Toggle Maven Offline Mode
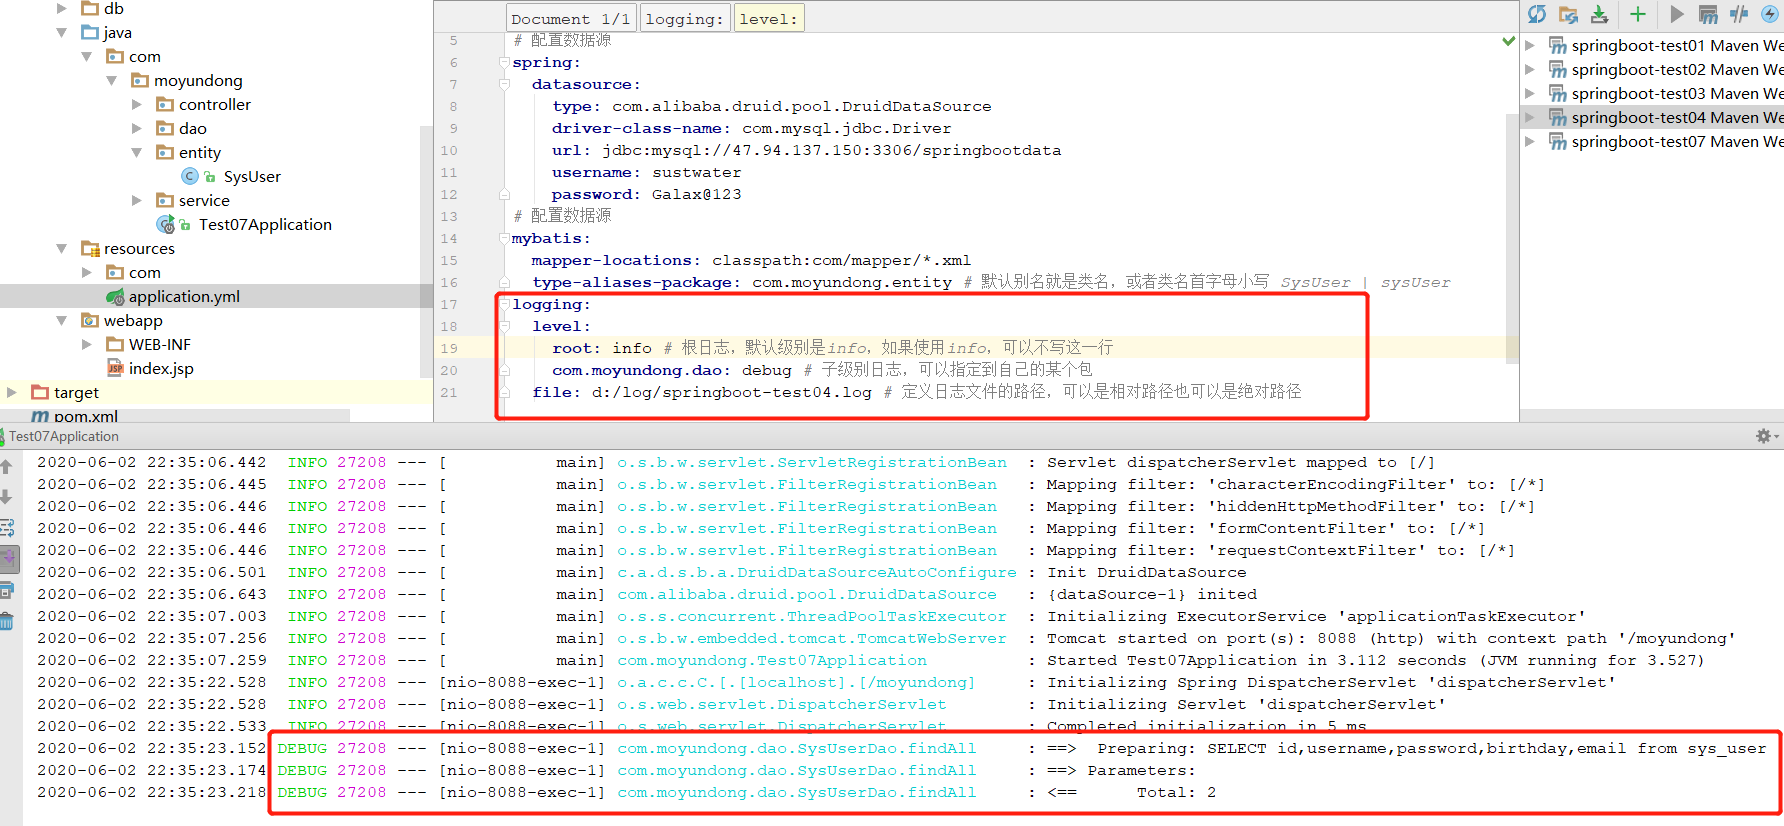This screenshot has width=1784, height=826. click(x=1739, y=14)
